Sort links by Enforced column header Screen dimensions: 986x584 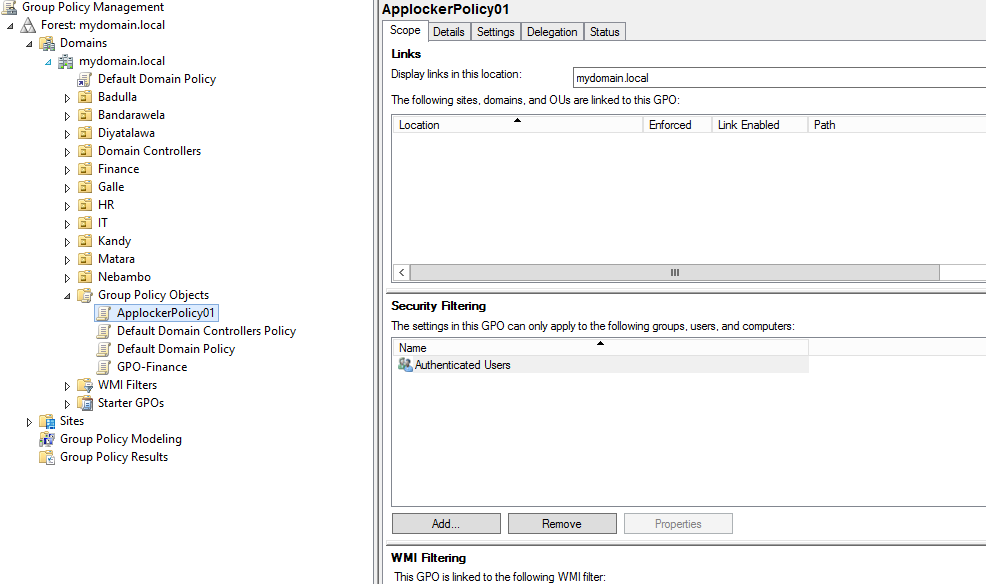click(x=677, y=124)
